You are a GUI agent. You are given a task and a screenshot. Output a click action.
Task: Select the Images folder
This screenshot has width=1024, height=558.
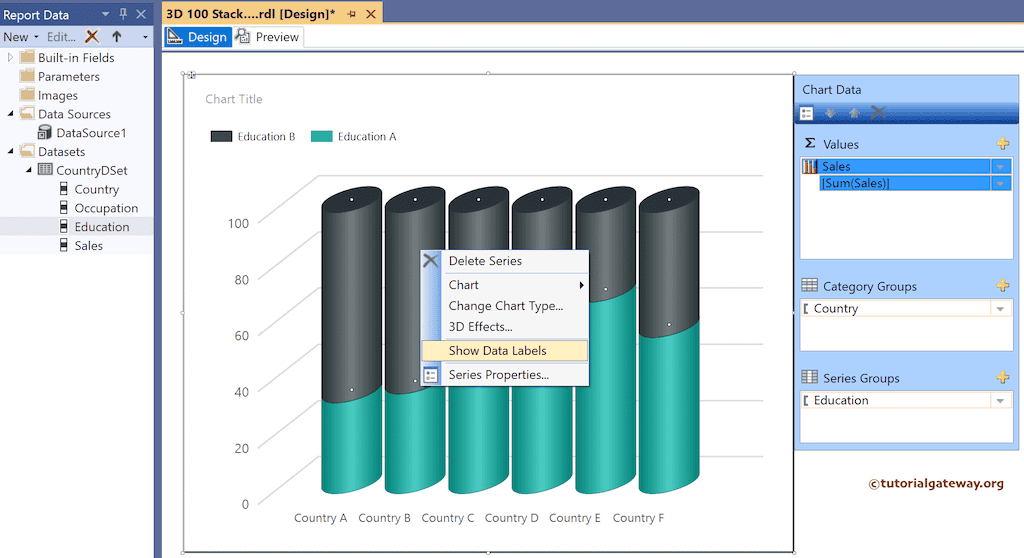coord(57,95)
